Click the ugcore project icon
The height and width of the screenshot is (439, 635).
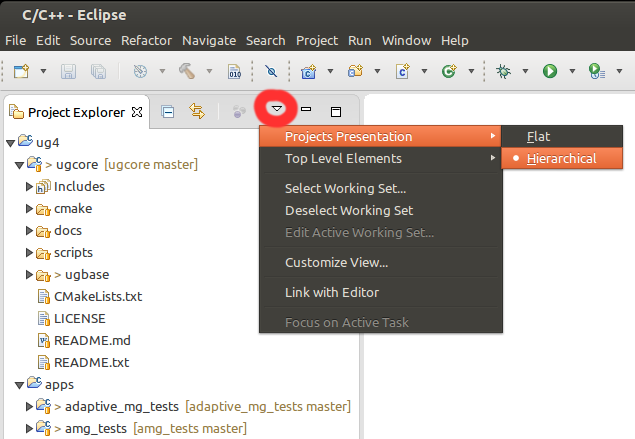pos(34,164)
